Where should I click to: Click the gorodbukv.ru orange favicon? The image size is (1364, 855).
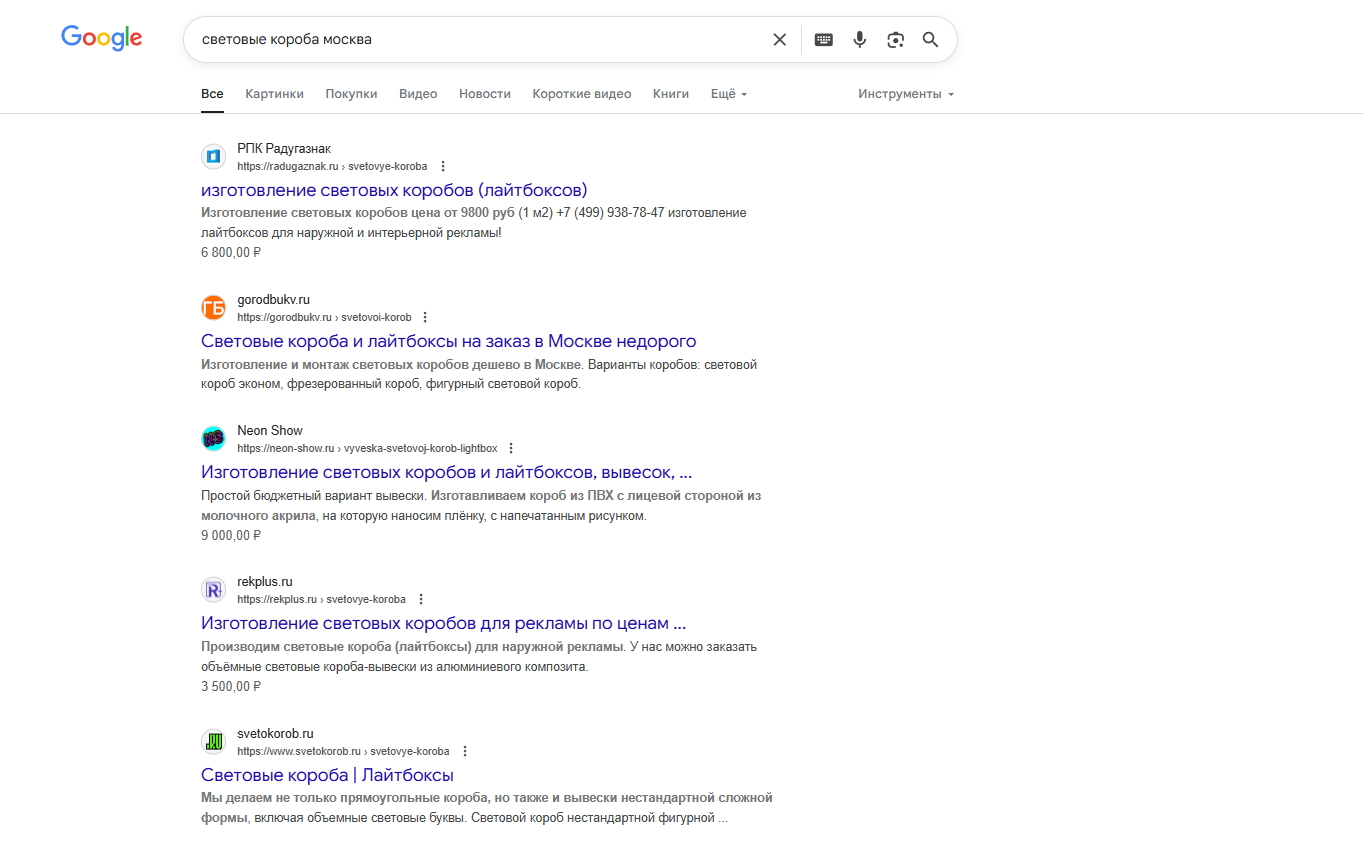213,308
